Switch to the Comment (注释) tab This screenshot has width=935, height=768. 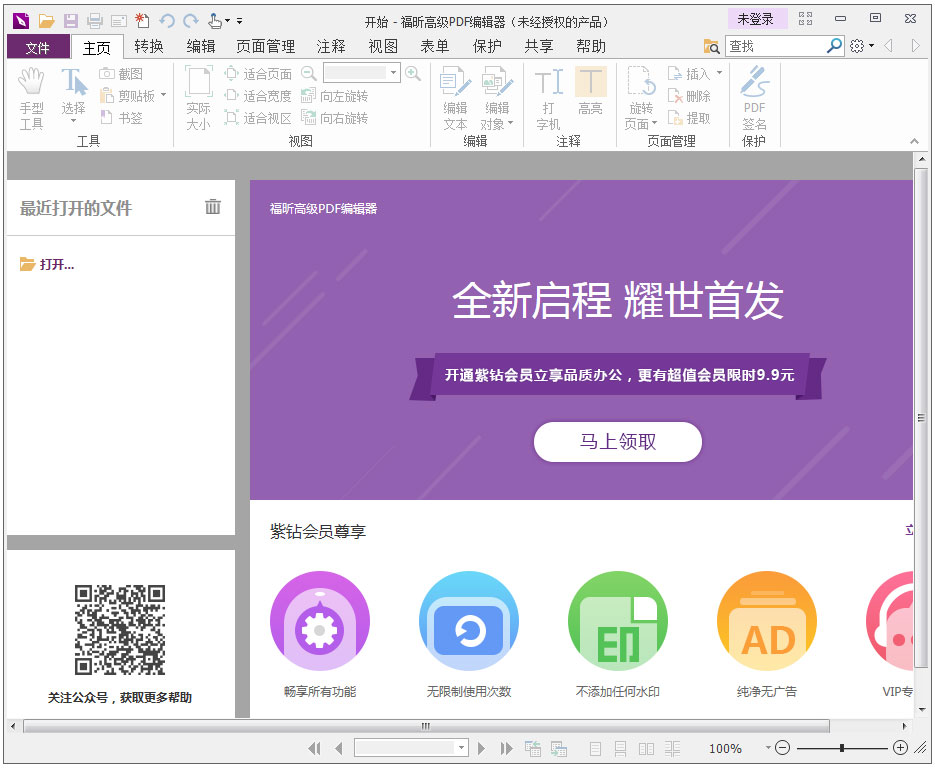(x=331, y=47)
